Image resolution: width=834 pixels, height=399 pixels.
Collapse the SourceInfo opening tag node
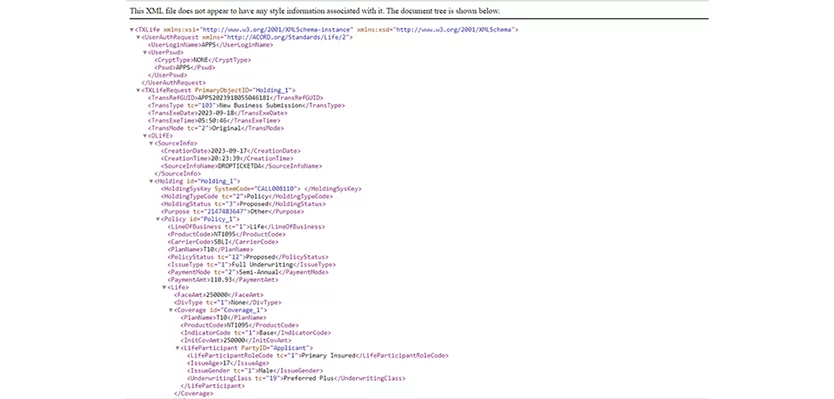[151, 144]
